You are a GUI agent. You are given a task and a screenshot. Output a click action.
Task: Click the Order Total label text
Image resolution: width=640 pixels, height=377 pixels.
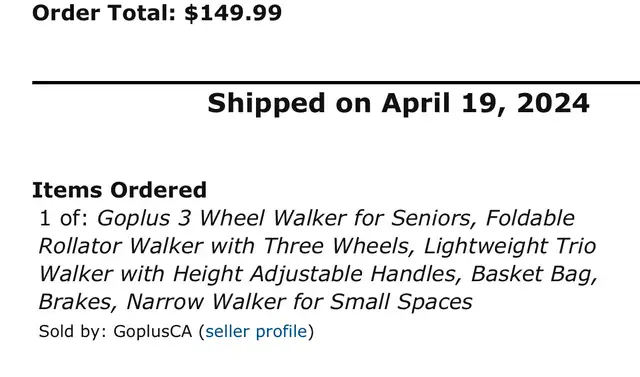point(104,13)
